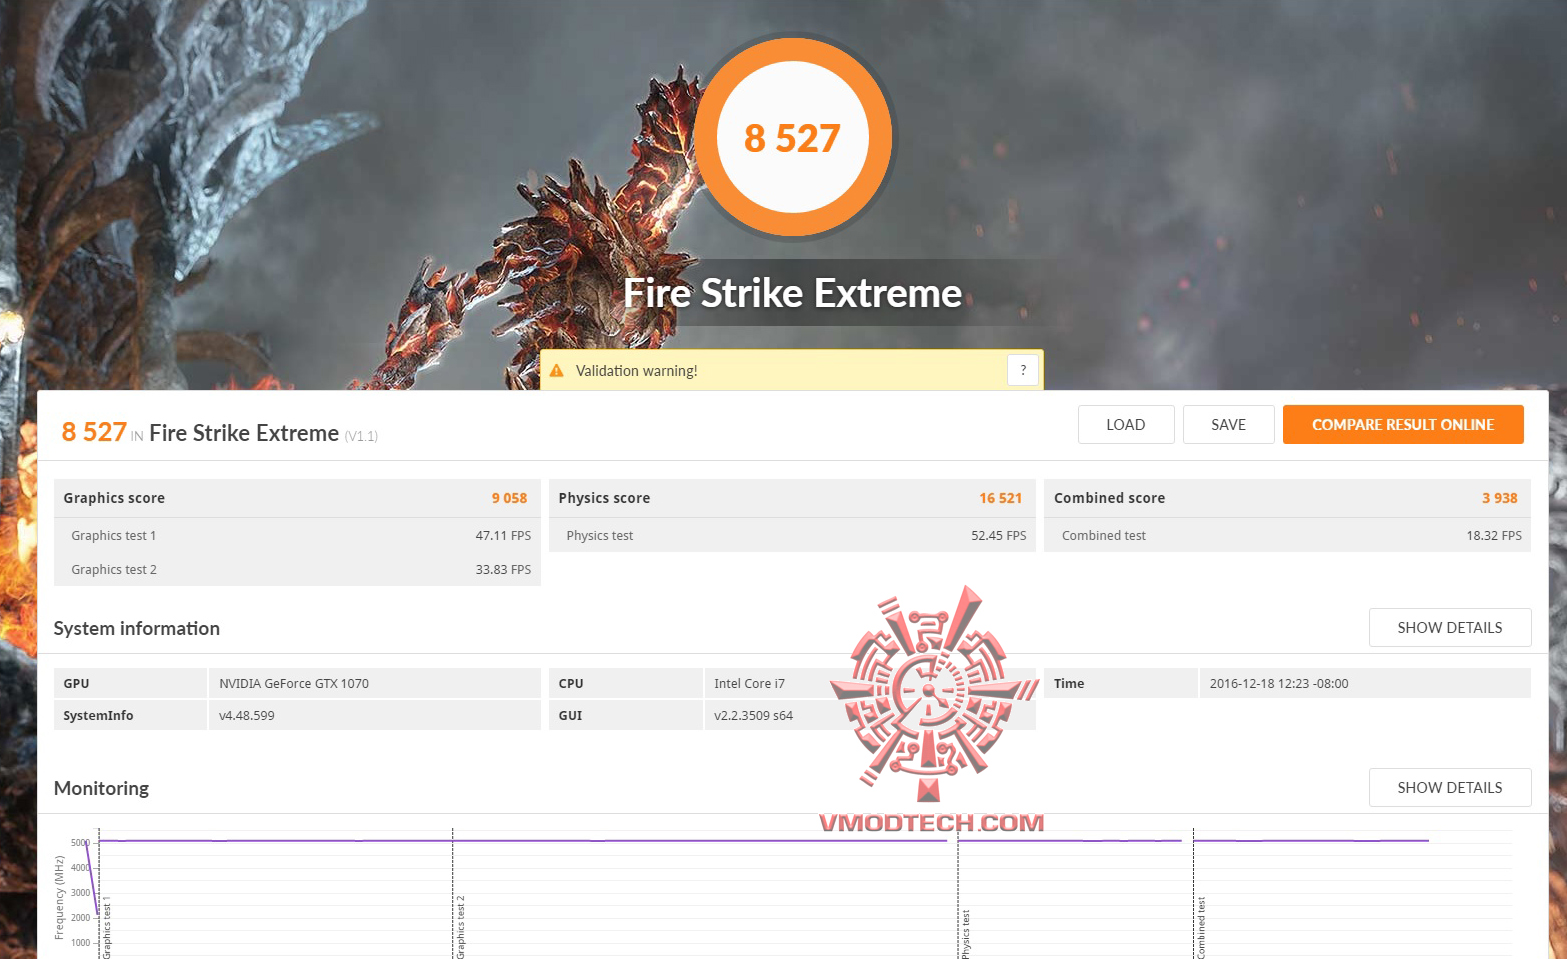
Task: Select the Graphics score label
Action: click(x=114, y=498)
